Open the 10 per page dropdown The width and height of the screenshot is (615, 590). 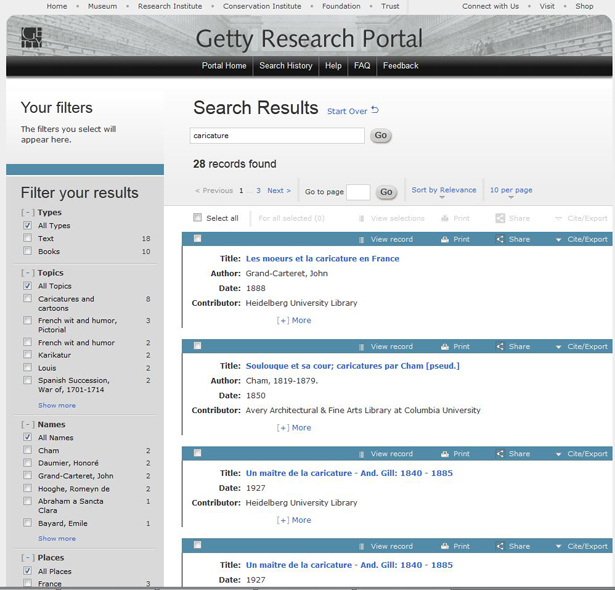[x=511, y=190]
